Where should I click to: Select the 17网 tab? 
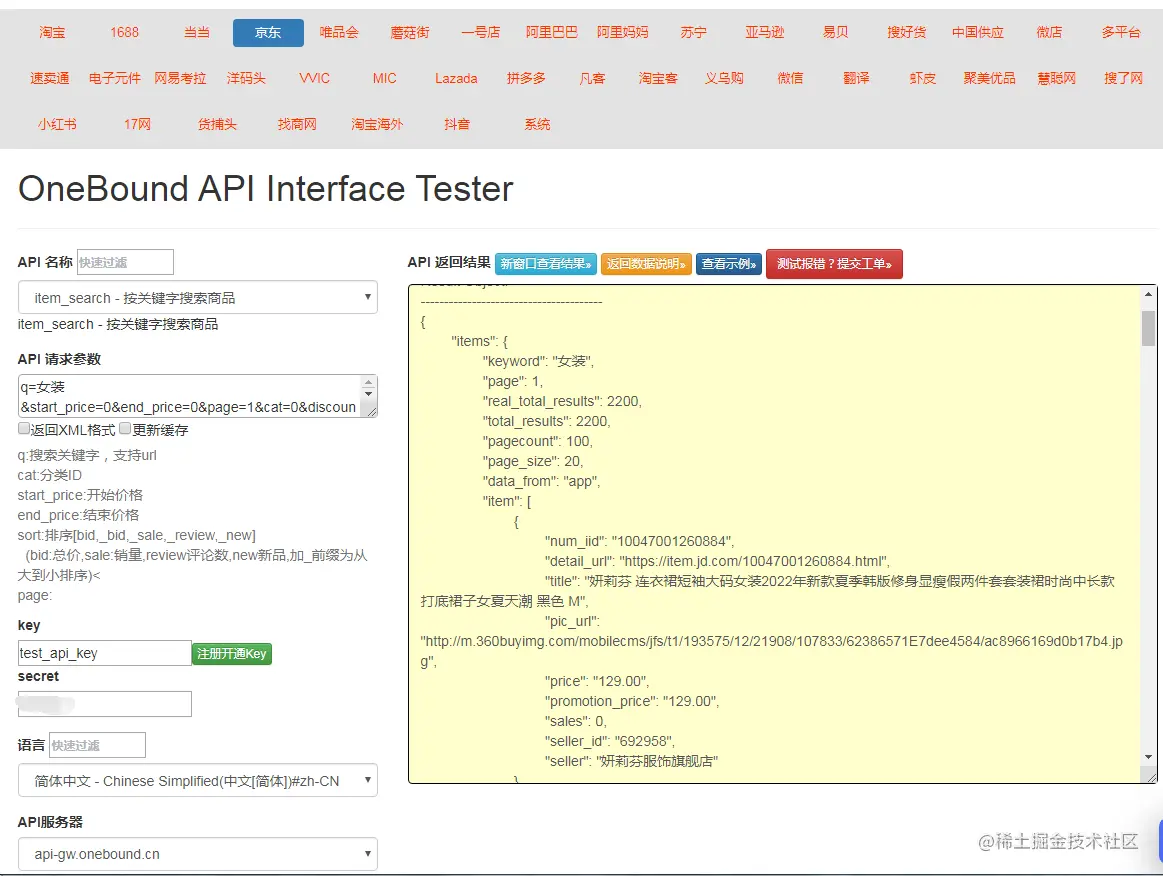pyautogui.click(x=137, y=125)
